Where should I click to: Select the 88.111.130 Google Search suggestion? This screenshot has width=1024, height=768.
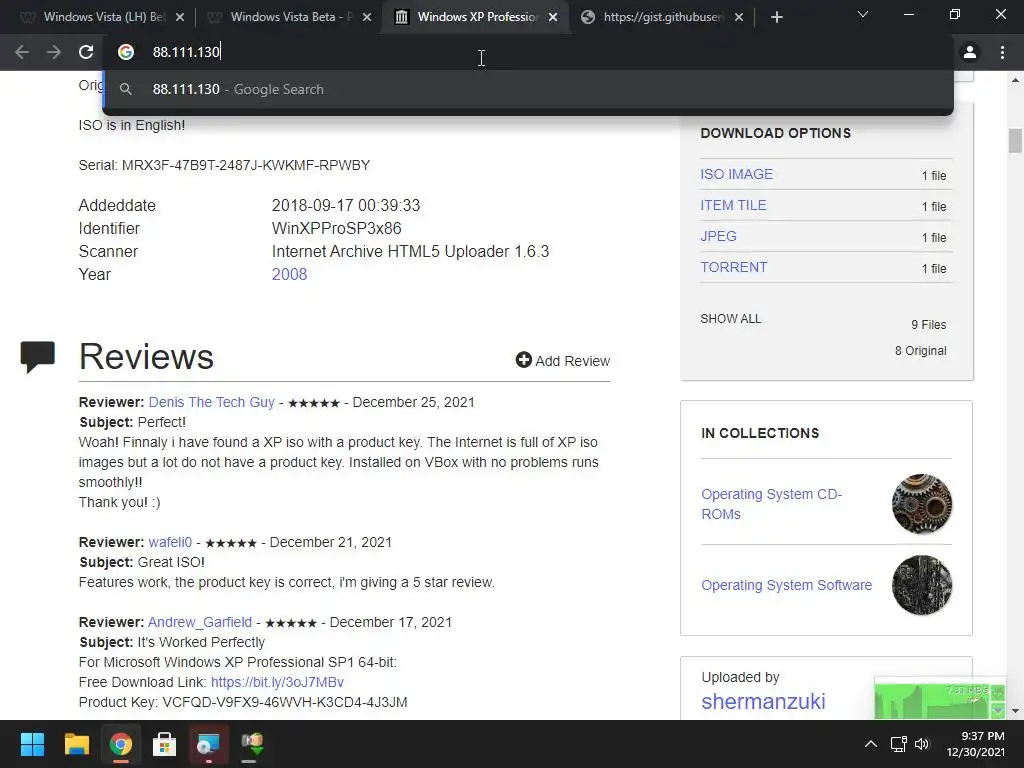click(528, 89)
